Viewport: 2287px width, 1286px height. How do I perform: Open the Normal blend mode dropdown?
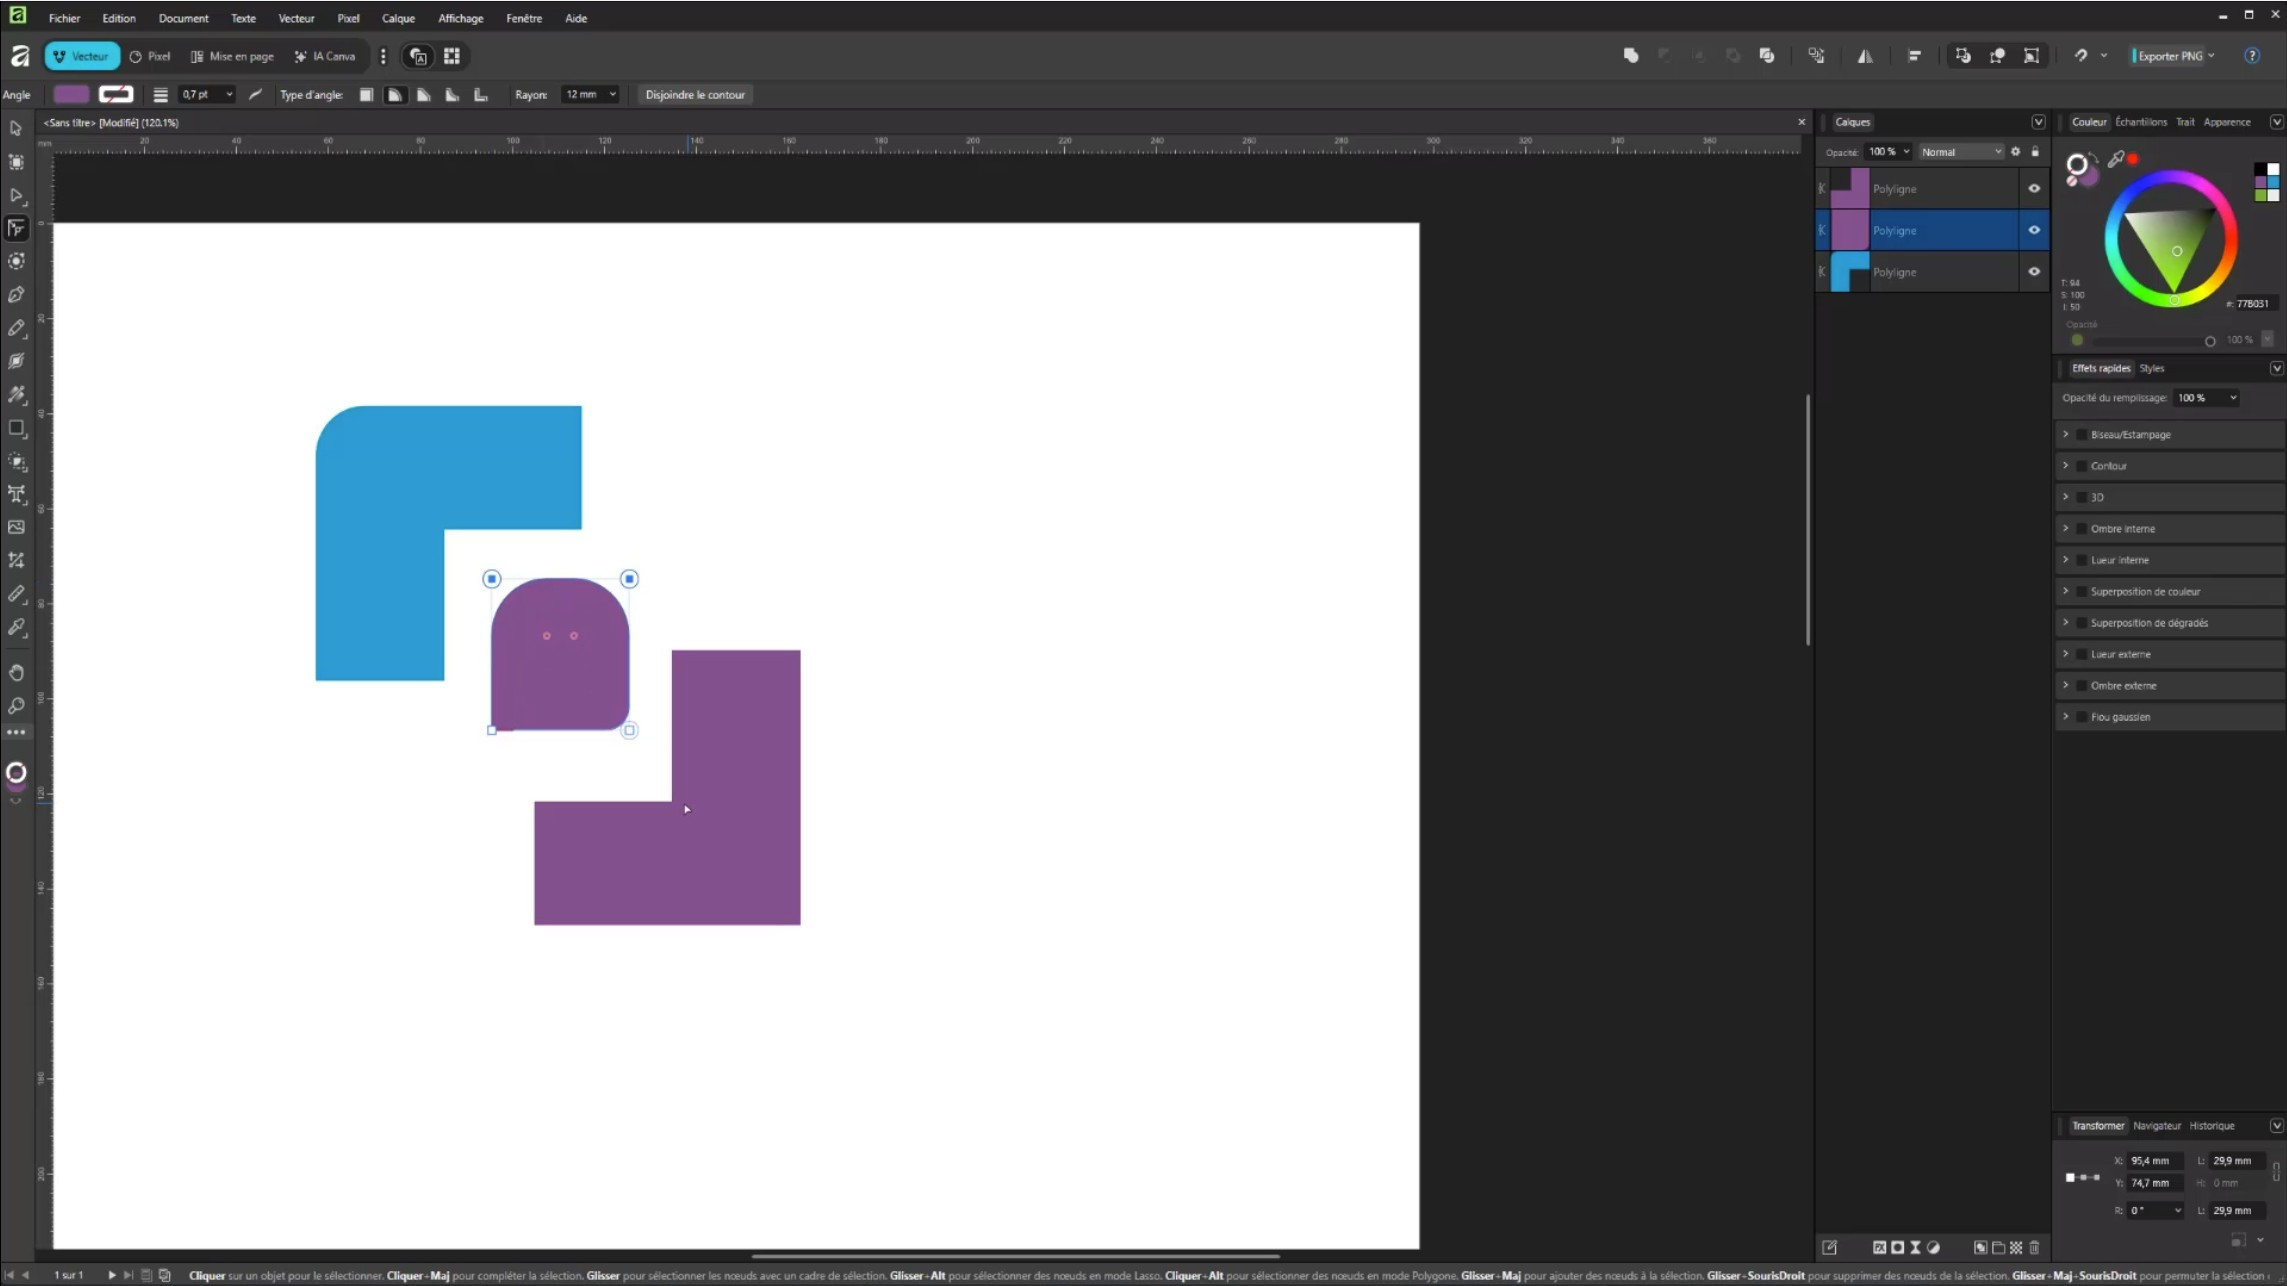[x=1961, y=152]
